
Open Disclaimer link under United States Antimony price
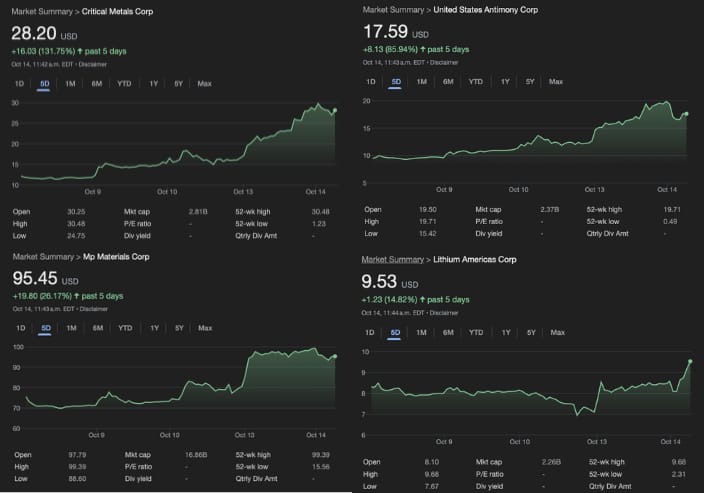click(x=444, y=62)
